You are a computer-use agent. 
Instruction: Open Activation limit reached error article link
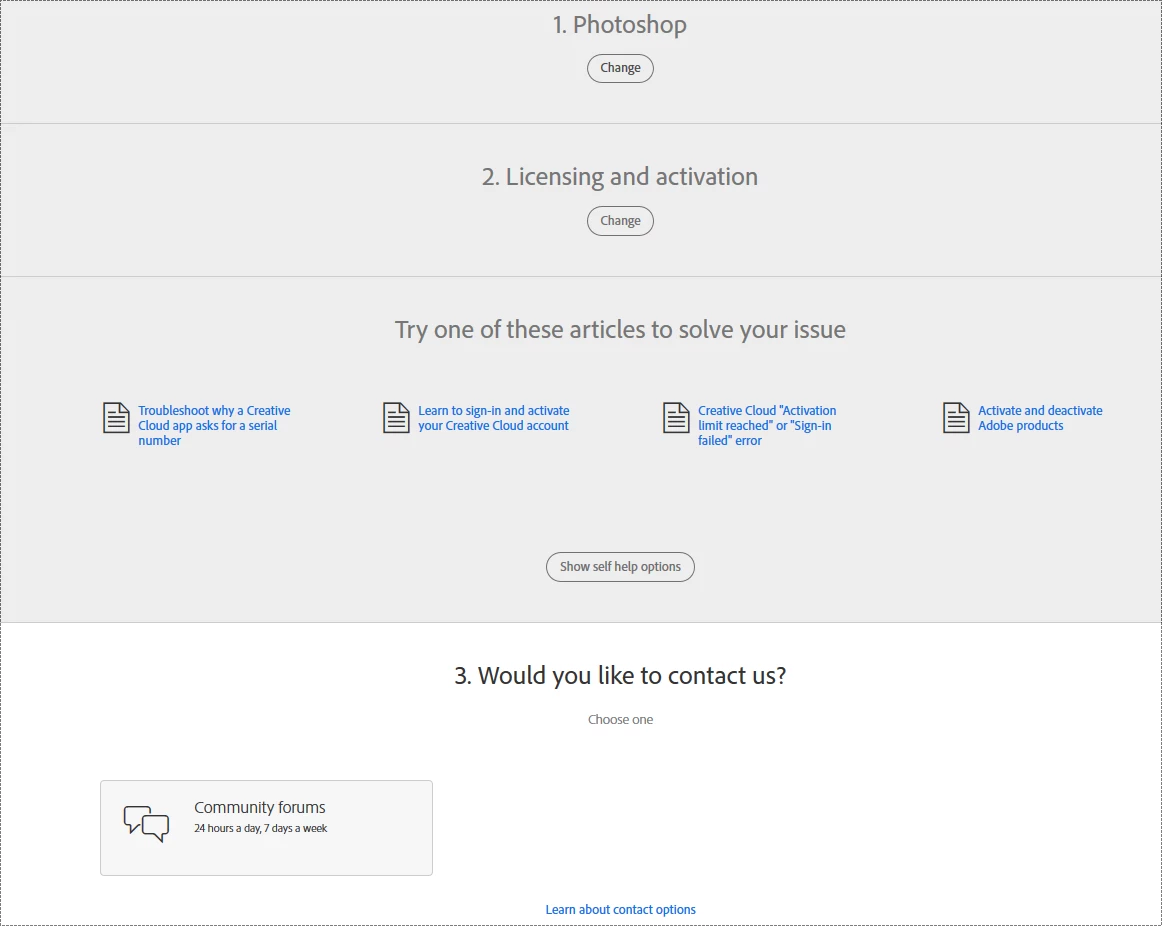[767, 425]
